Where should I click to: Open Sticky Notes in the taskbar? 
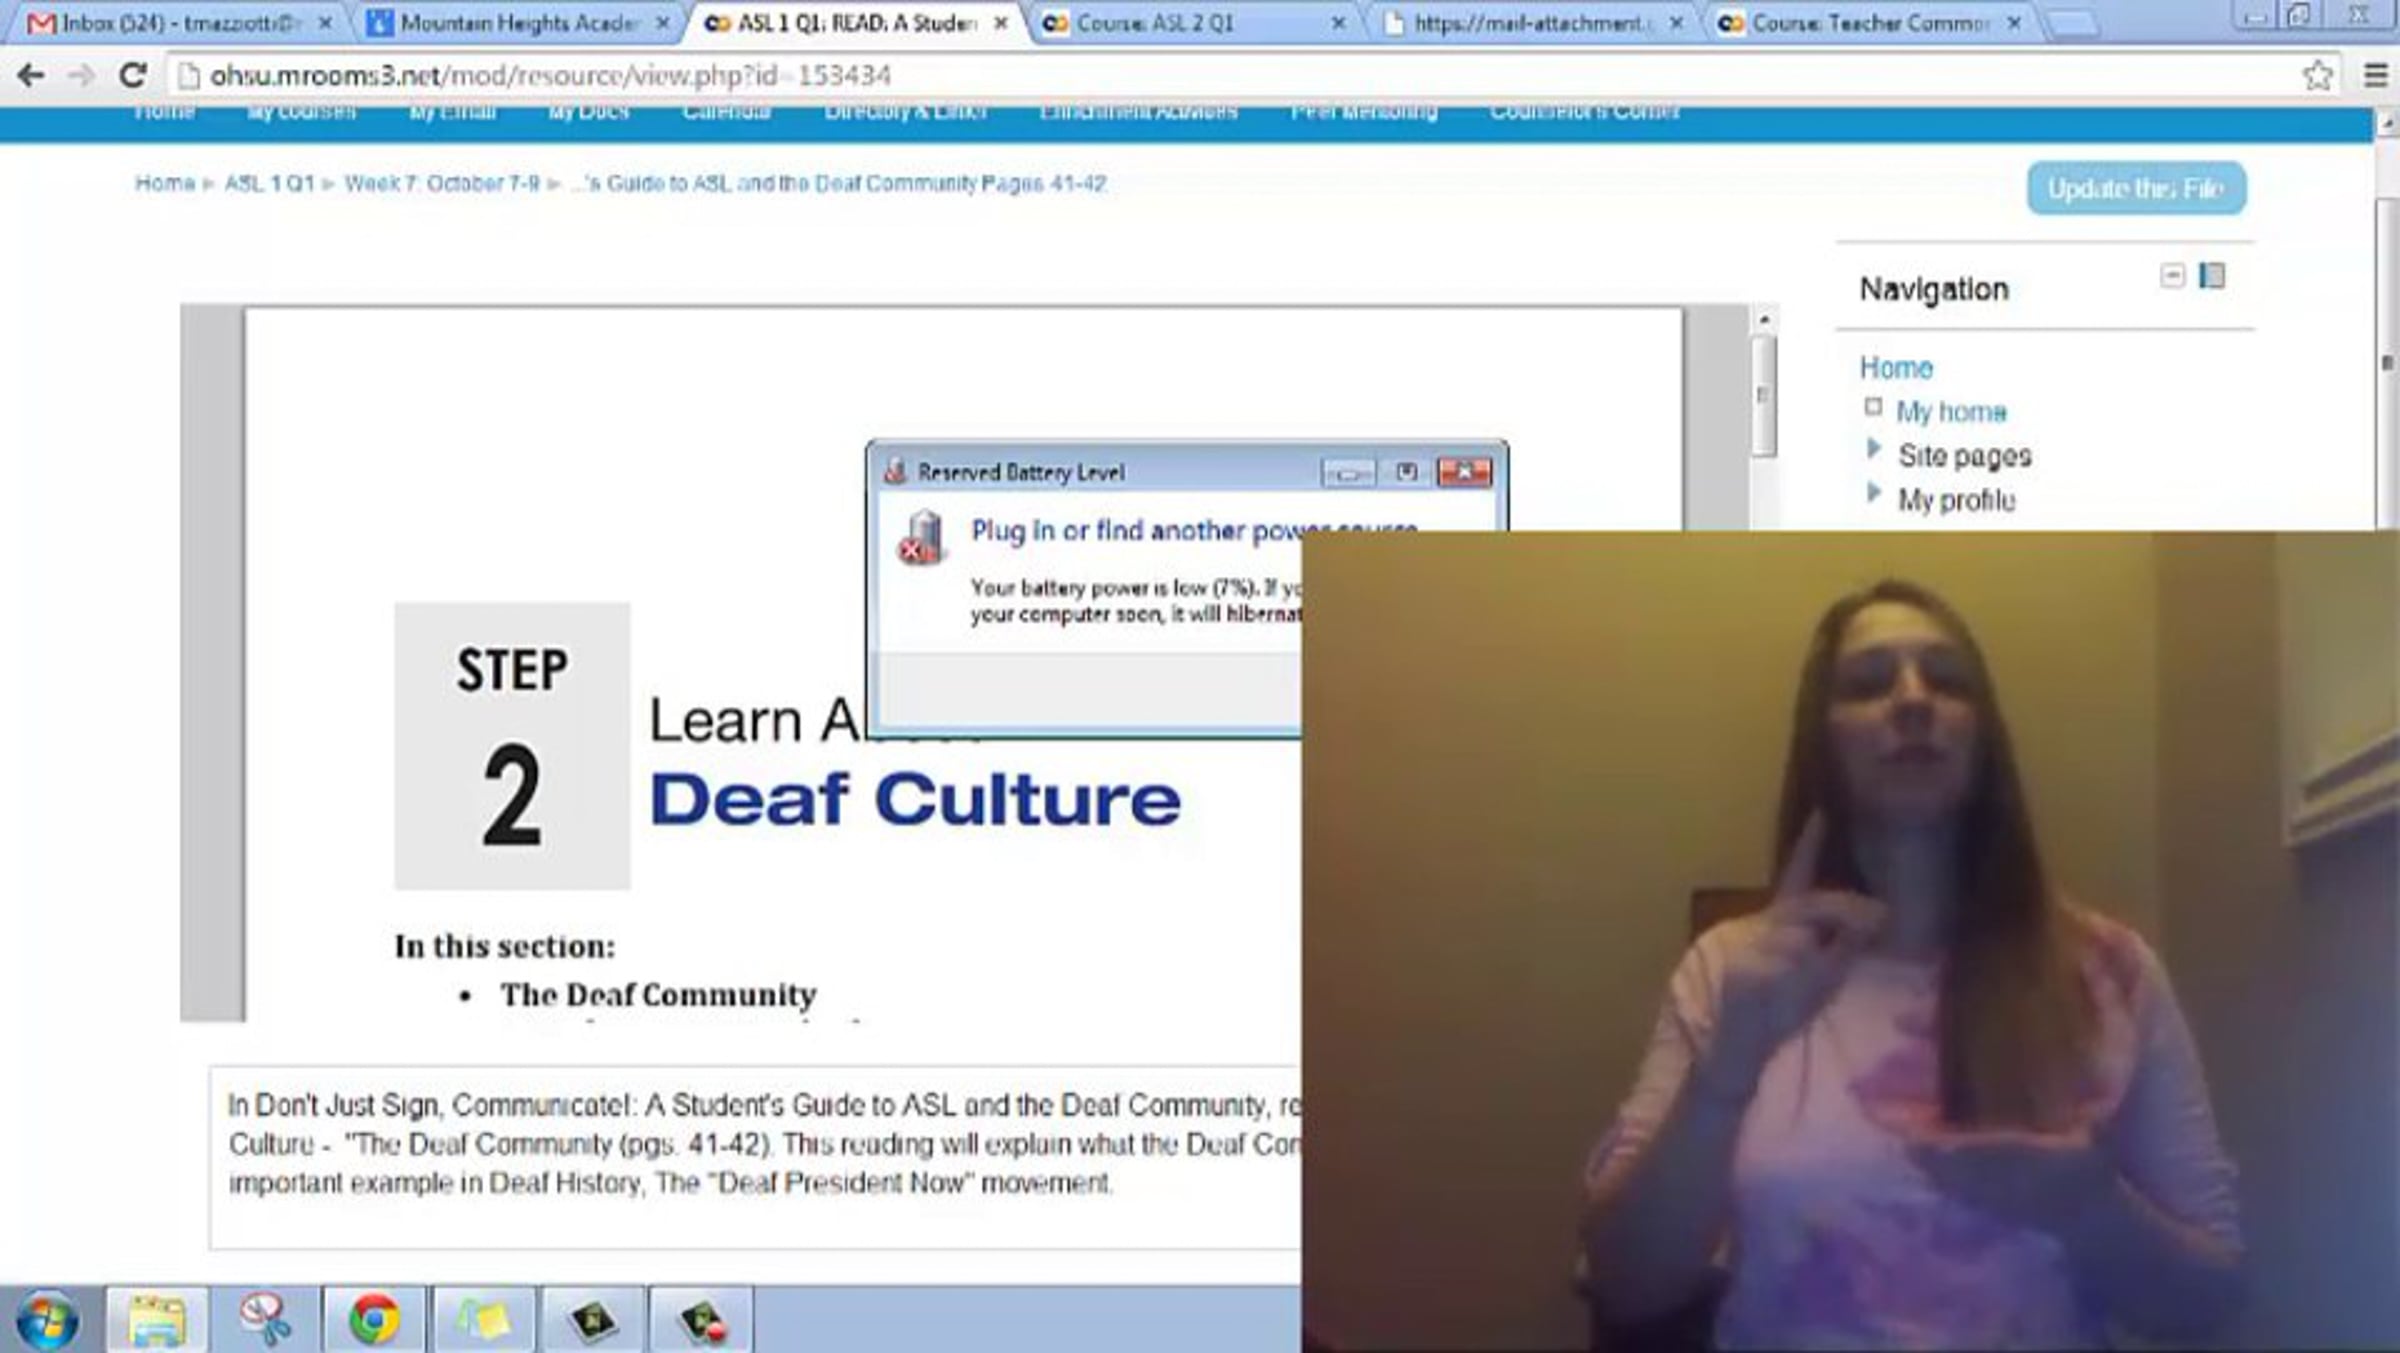pyautogui.click(x=483, y=1319)
